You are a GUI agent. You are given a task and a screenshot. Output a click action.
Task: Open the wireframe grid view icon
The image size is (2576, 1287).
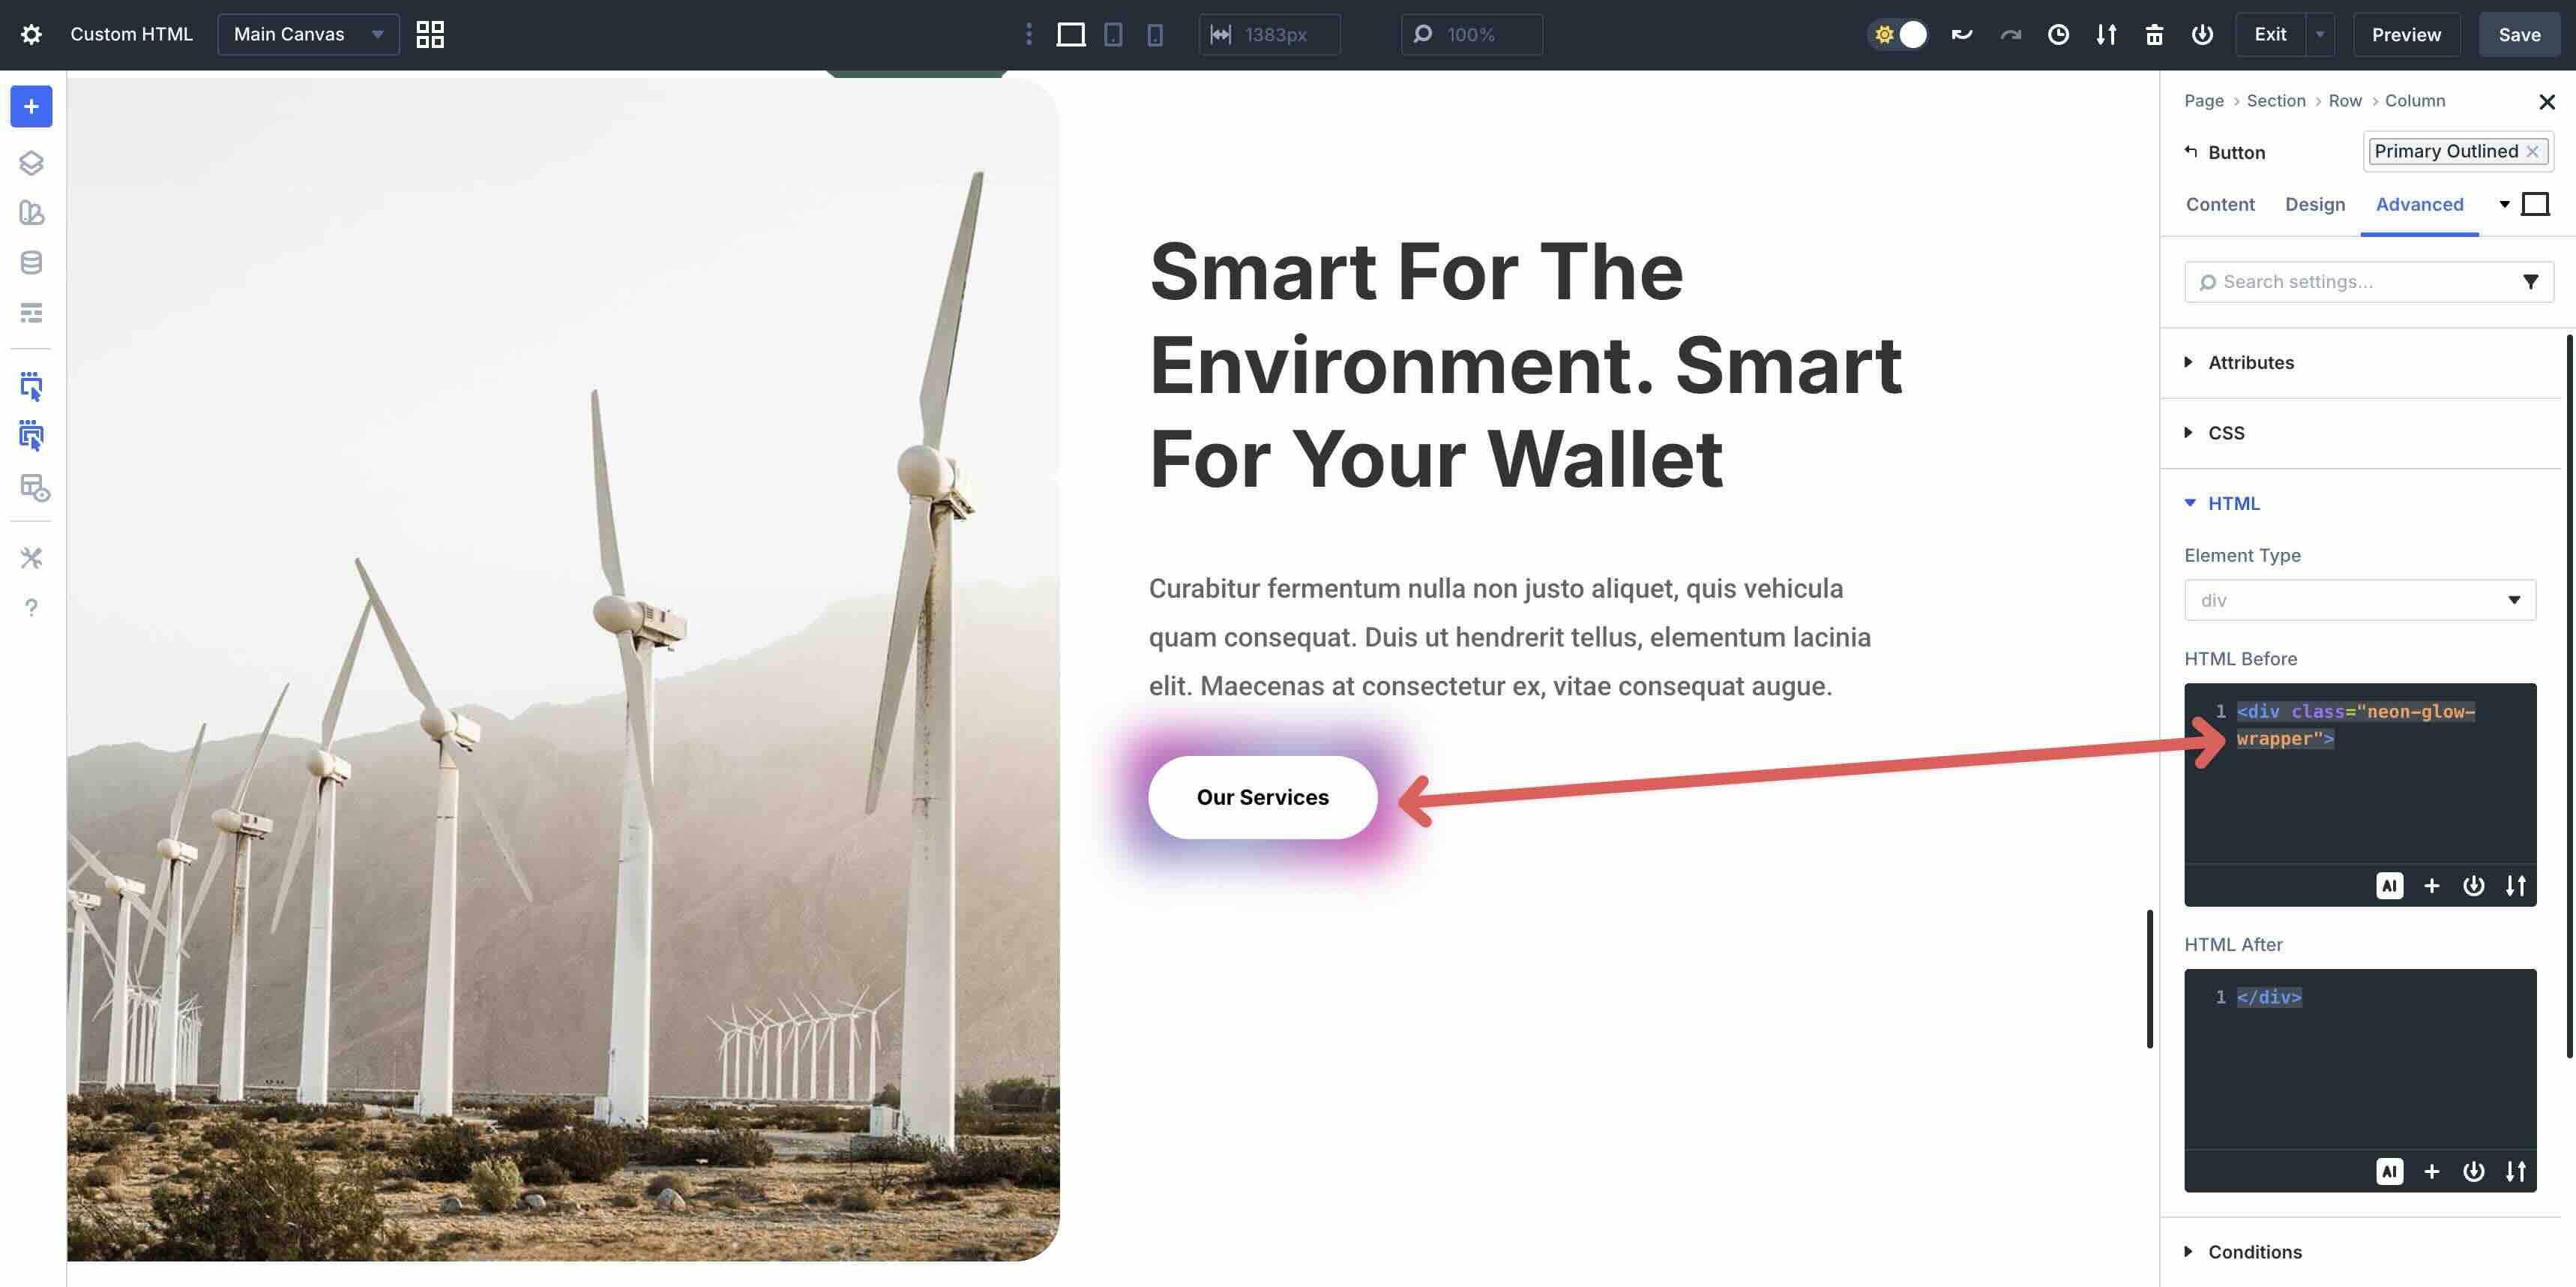click(x=430, y=34)
